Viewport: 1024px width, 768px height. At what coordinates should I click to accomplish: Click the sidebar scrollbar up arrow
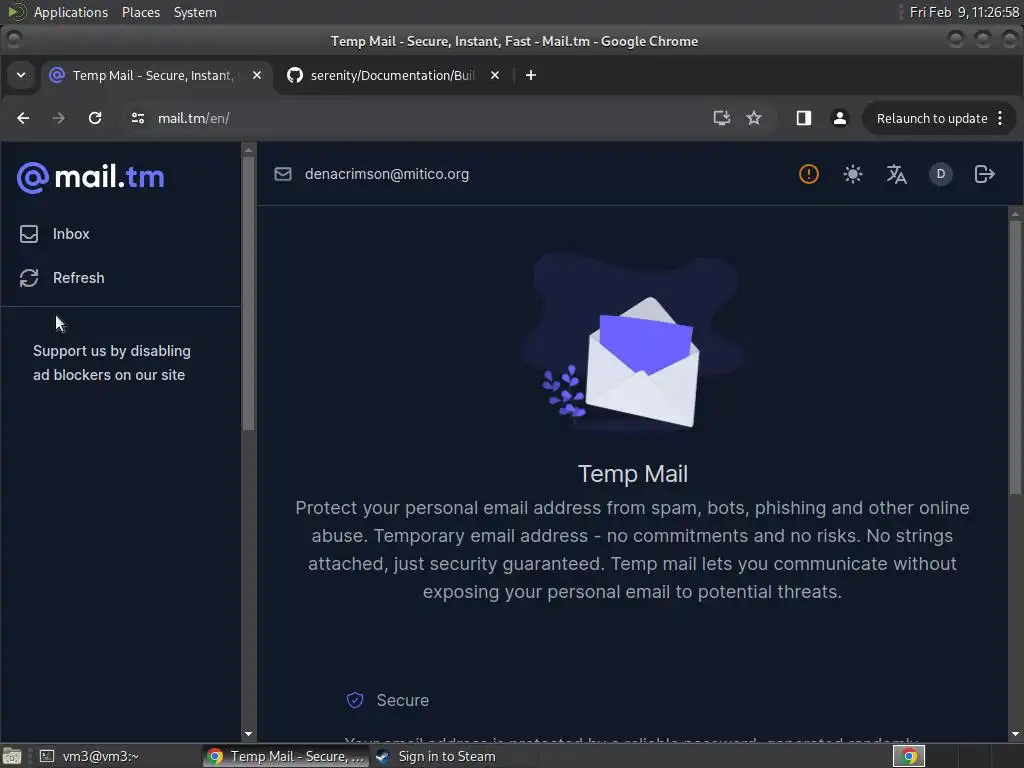pos(248,150)
